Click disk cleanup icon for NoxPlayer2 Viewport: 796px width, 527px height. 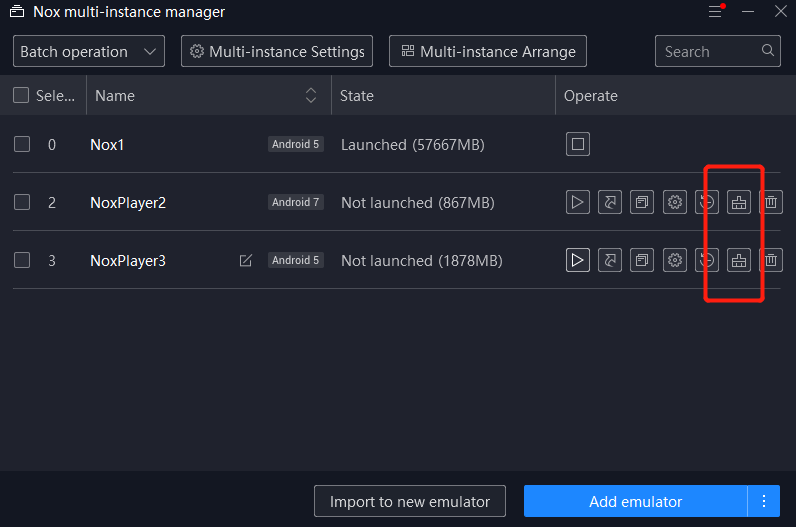tap(739, 202)
